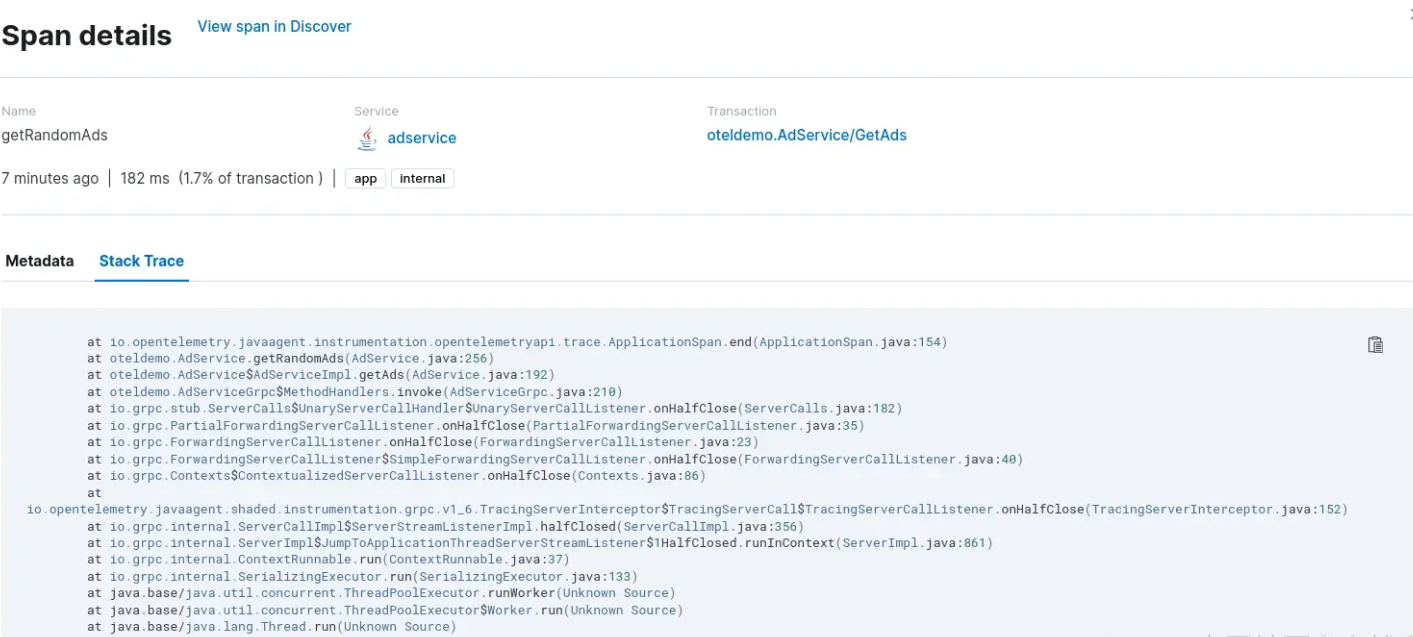
Task: Click the Java icon beside adservice
Action: (x=367, y=138)
